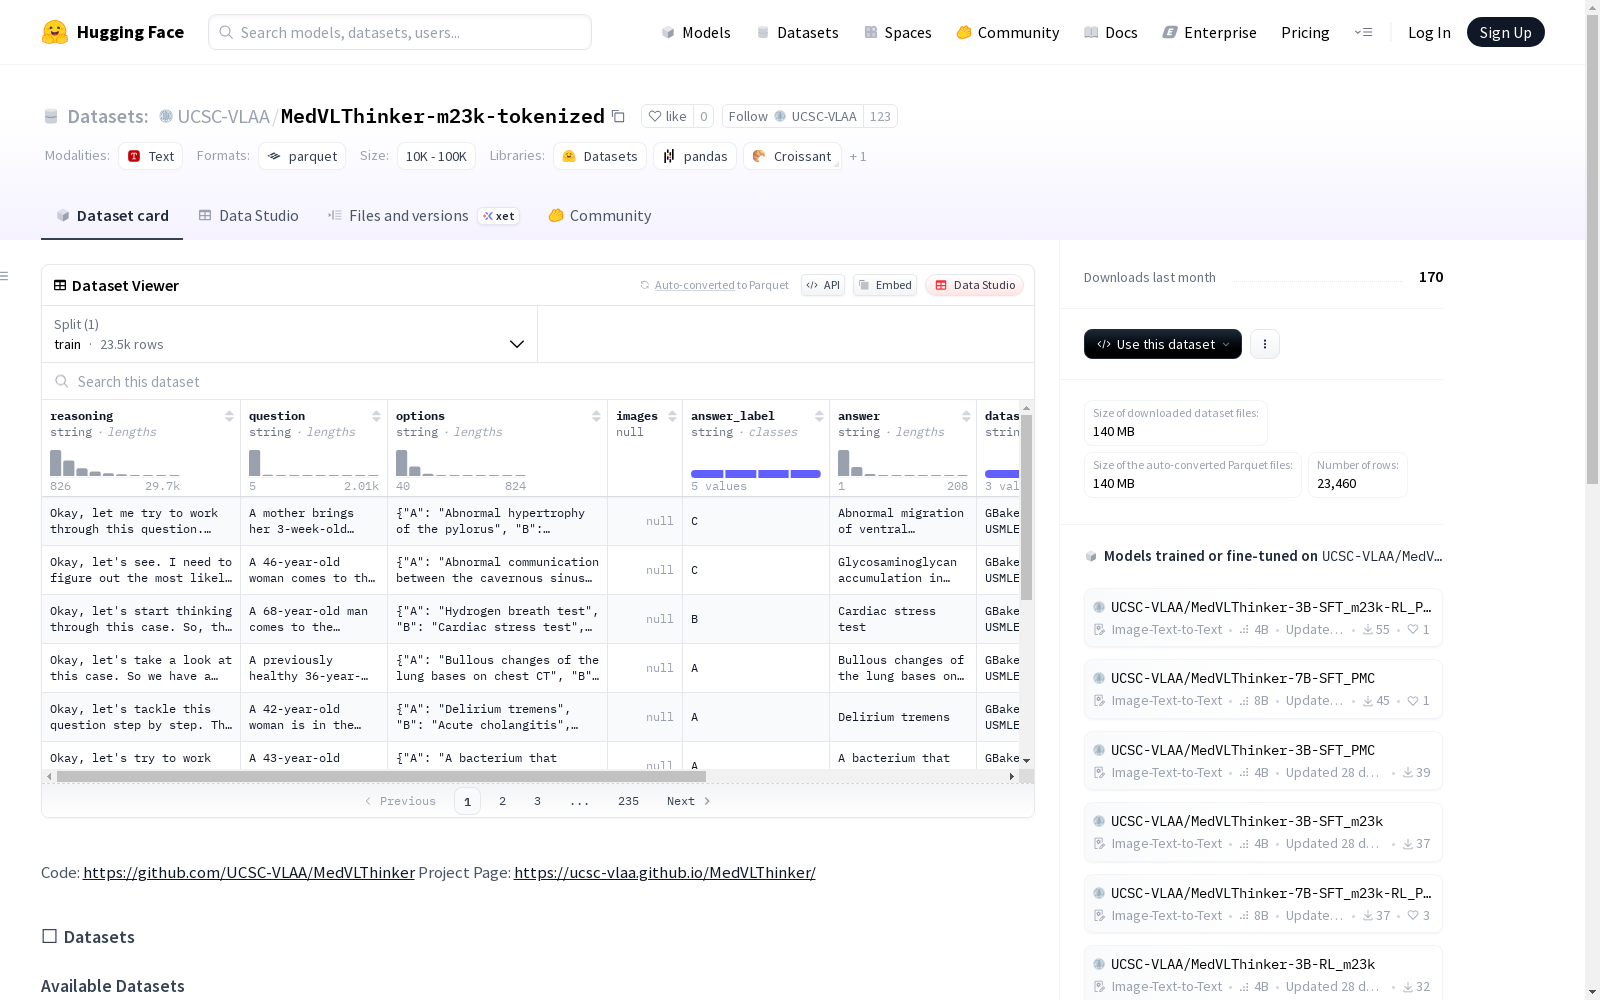1600x1000 pixels.
Task: Open the Files and versions tab
Action: click(x=423, y=216)
